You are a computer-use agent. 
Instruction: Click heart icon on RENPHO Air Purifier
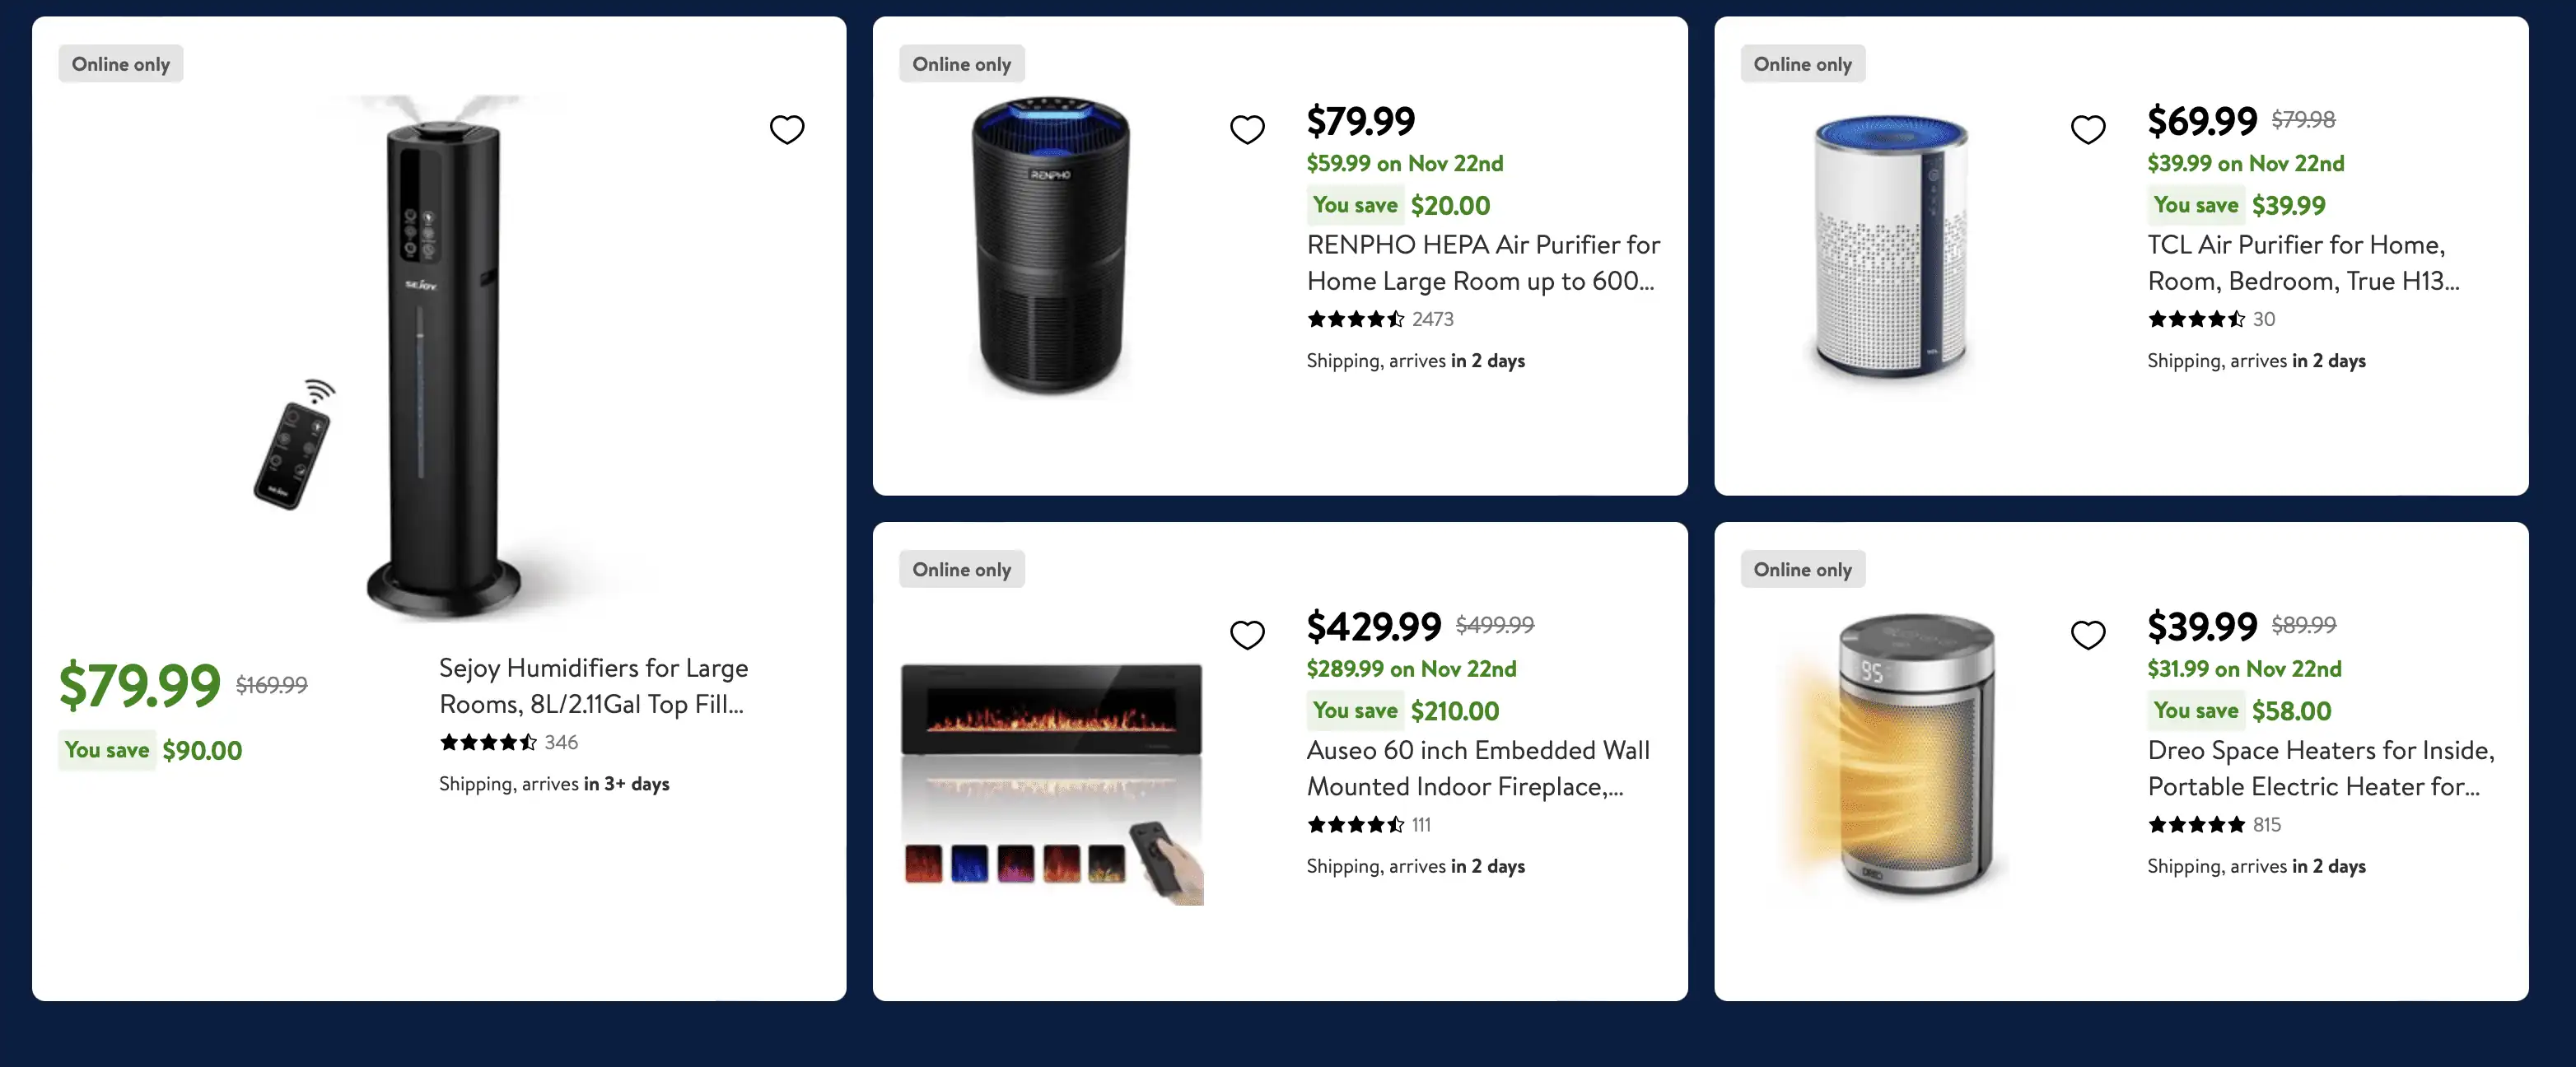pyautogui.click(x=1246, y=129)
